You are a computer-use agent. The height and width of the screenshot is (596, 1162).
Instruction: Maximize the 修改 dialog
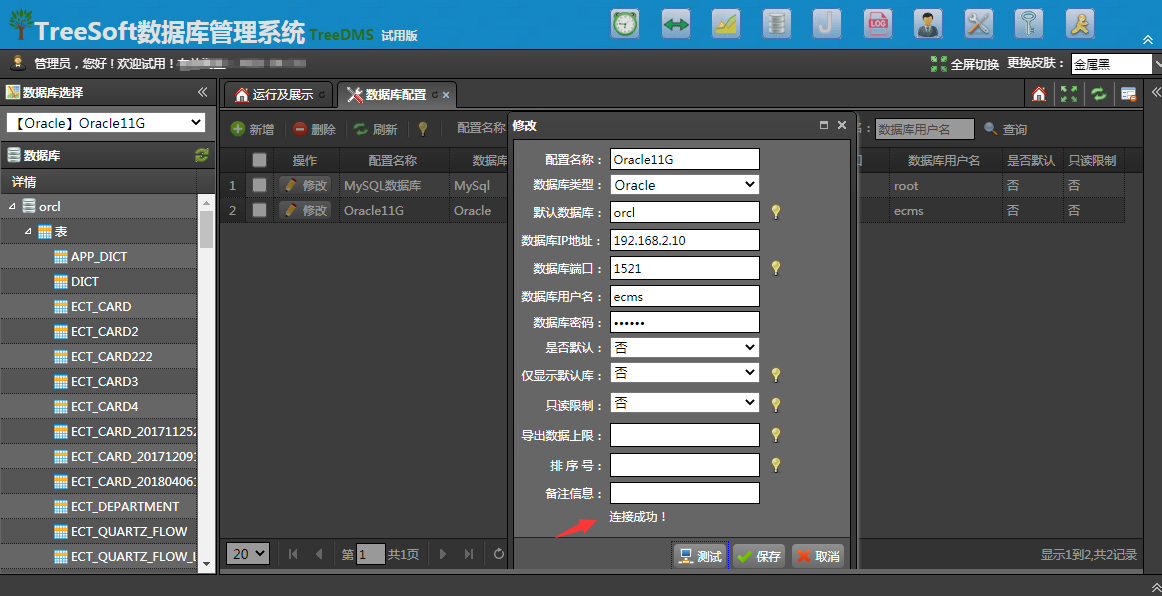click(824, 125)
